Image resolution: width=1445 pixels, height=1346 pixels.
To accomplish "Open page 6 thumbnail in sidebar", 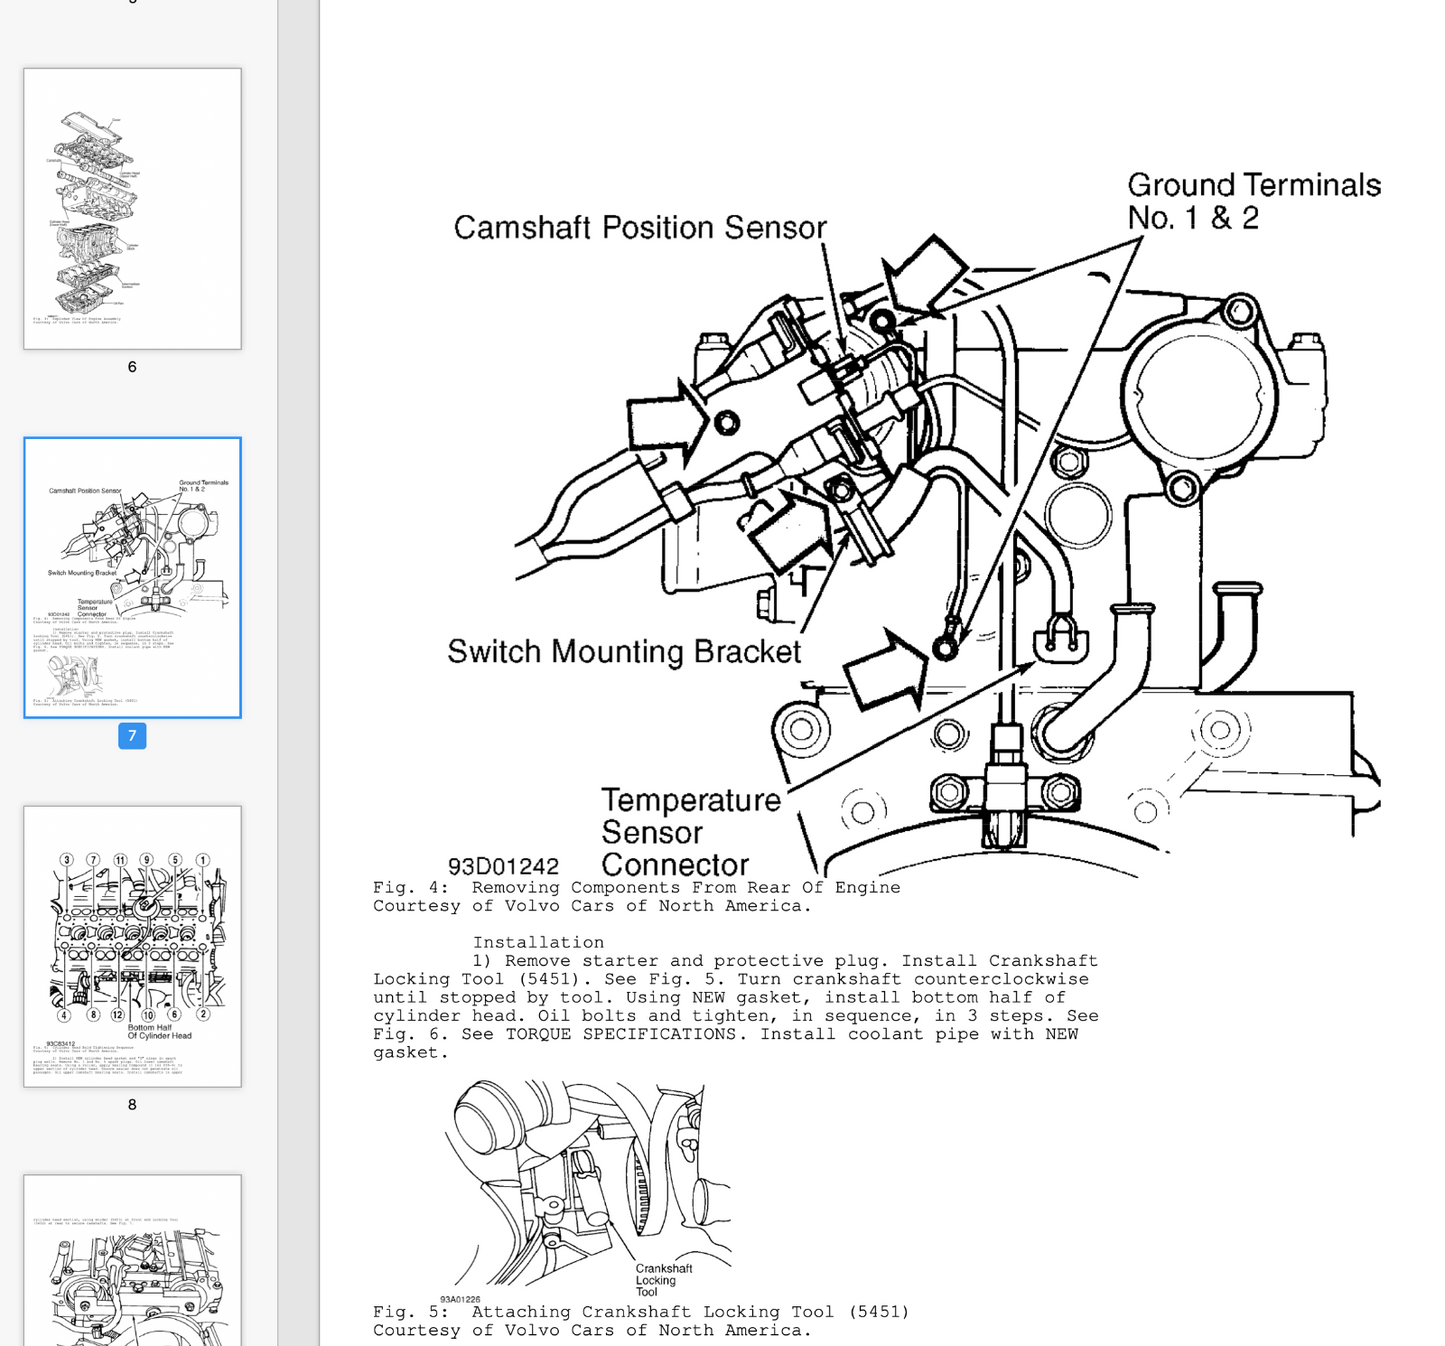I will 132,209.
